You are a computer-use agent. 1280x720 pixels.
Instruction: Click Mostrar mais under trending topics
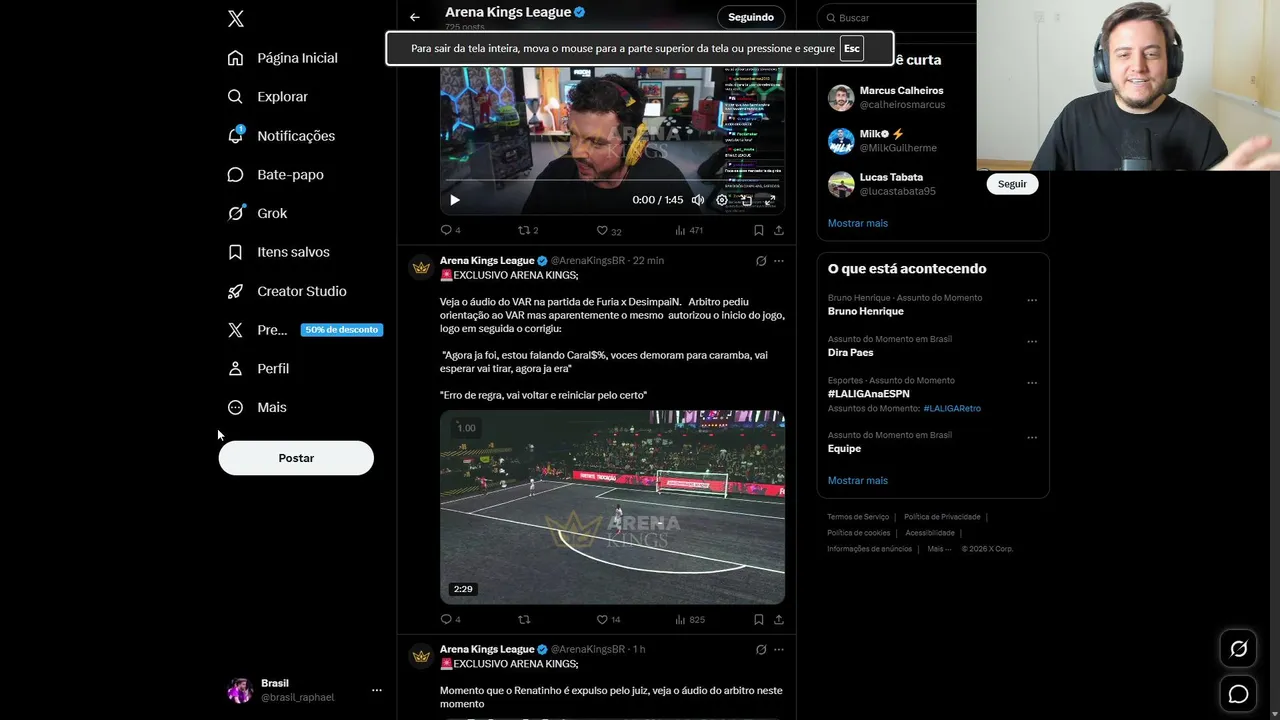(858, 480)
